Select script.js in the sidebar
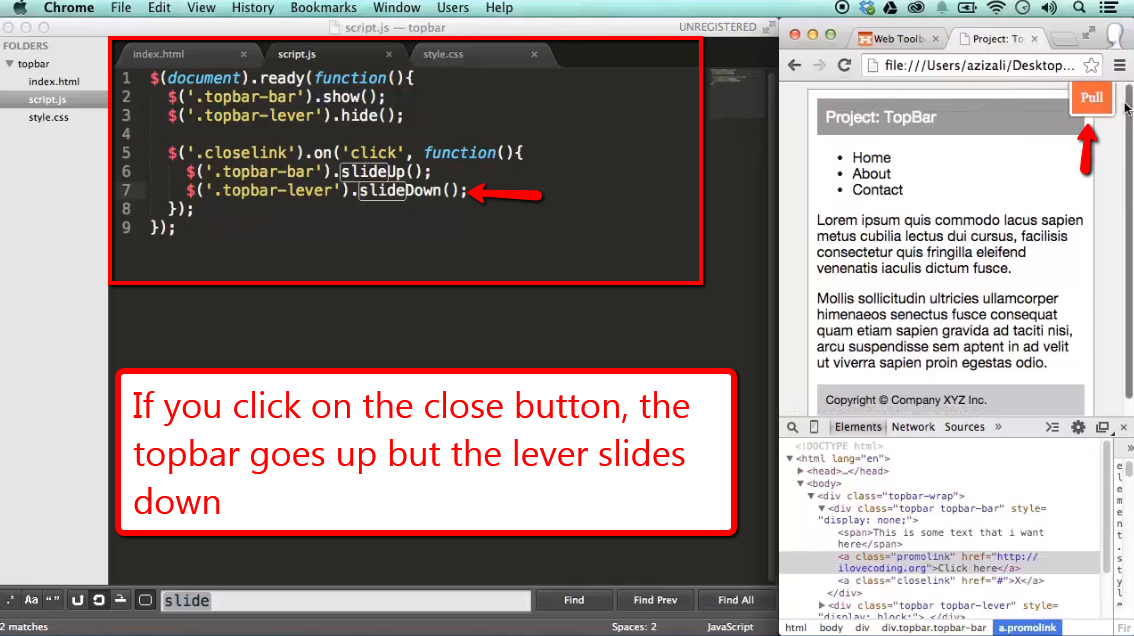 click(x=48, y=99)
